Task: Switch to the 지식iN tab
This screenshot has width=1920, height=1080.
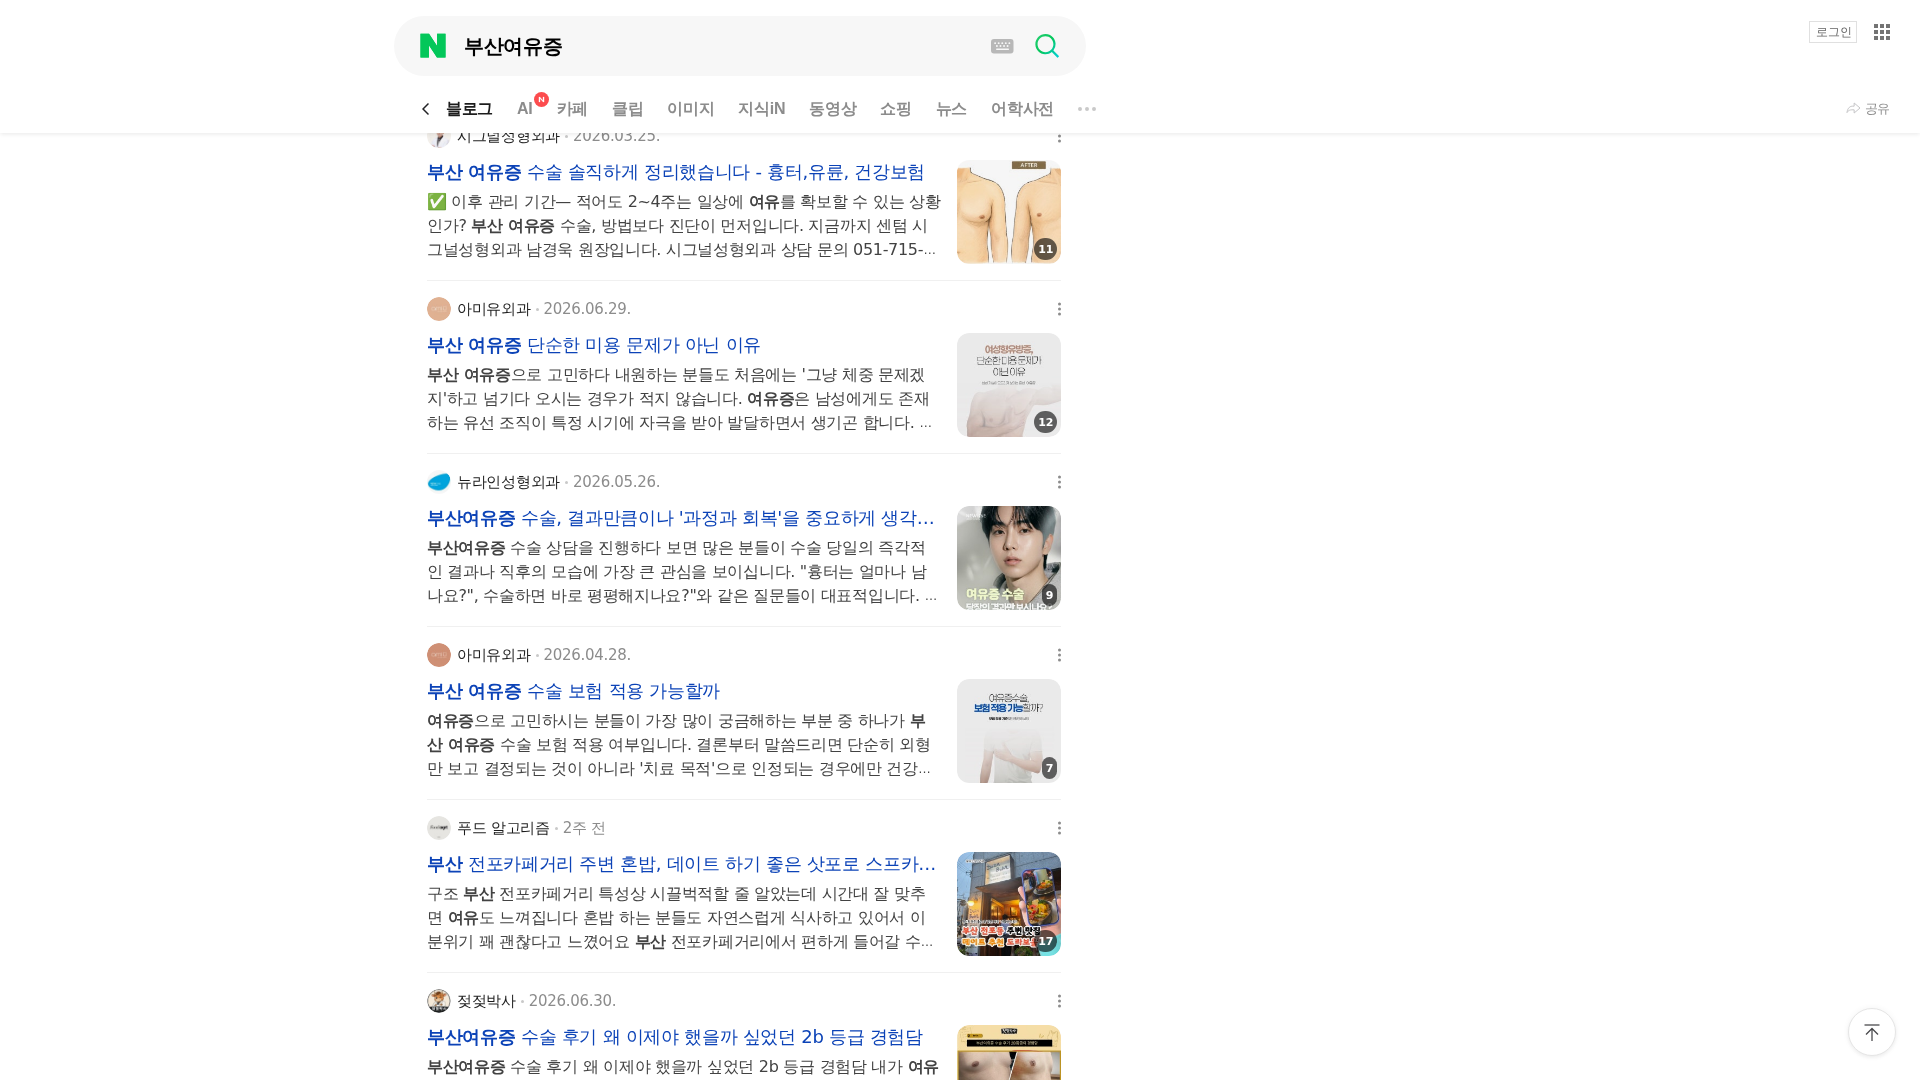Action: 762,109
